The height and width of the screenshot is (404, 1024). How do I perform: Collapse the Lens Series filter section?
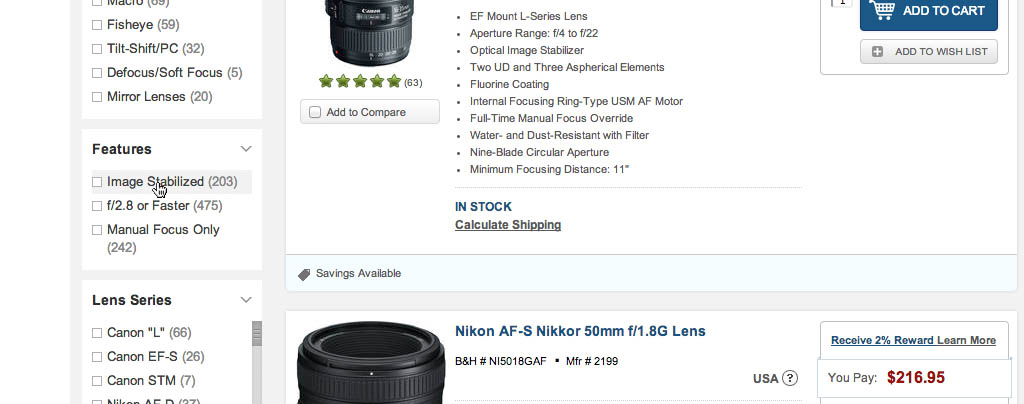(x=246, y=300)
